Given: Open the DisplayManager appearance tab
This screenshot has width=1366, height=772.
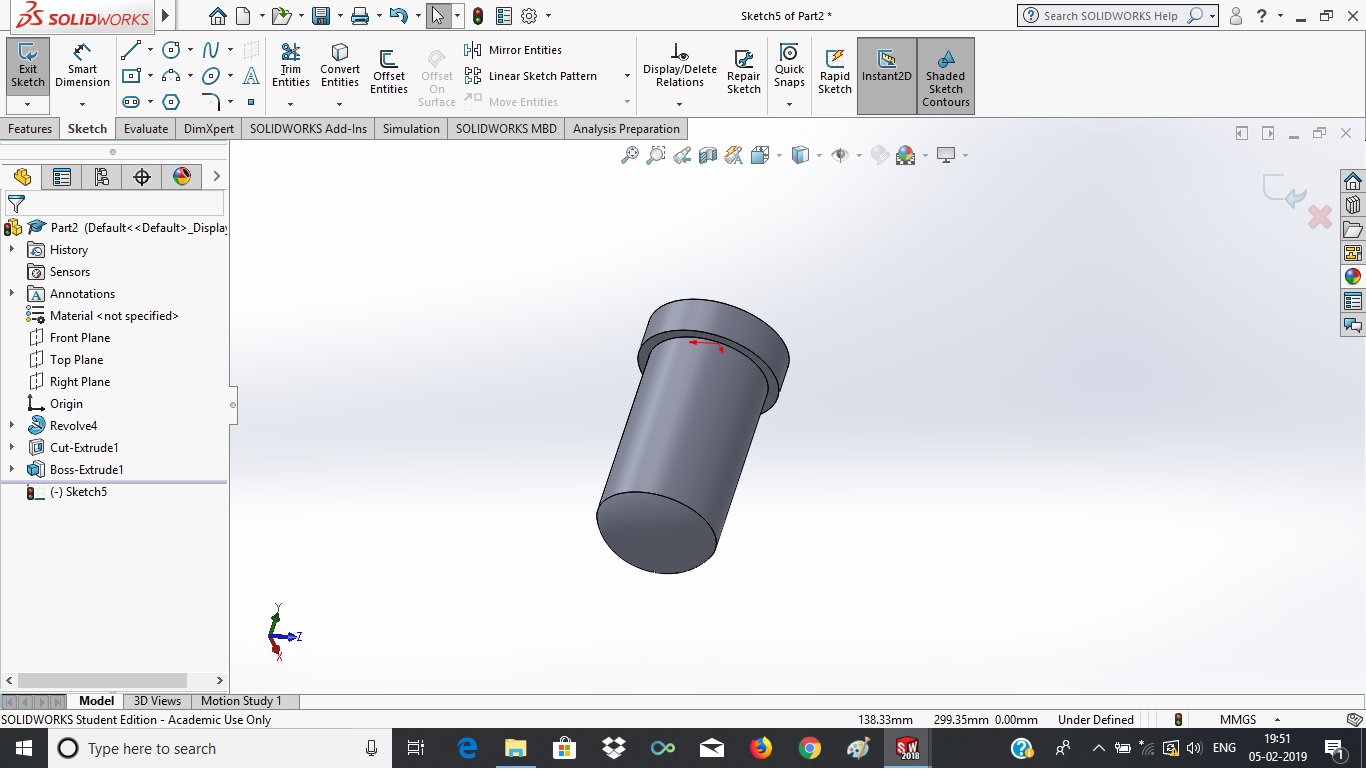Looking at the screenshot, I should click(x=181, y=177).
